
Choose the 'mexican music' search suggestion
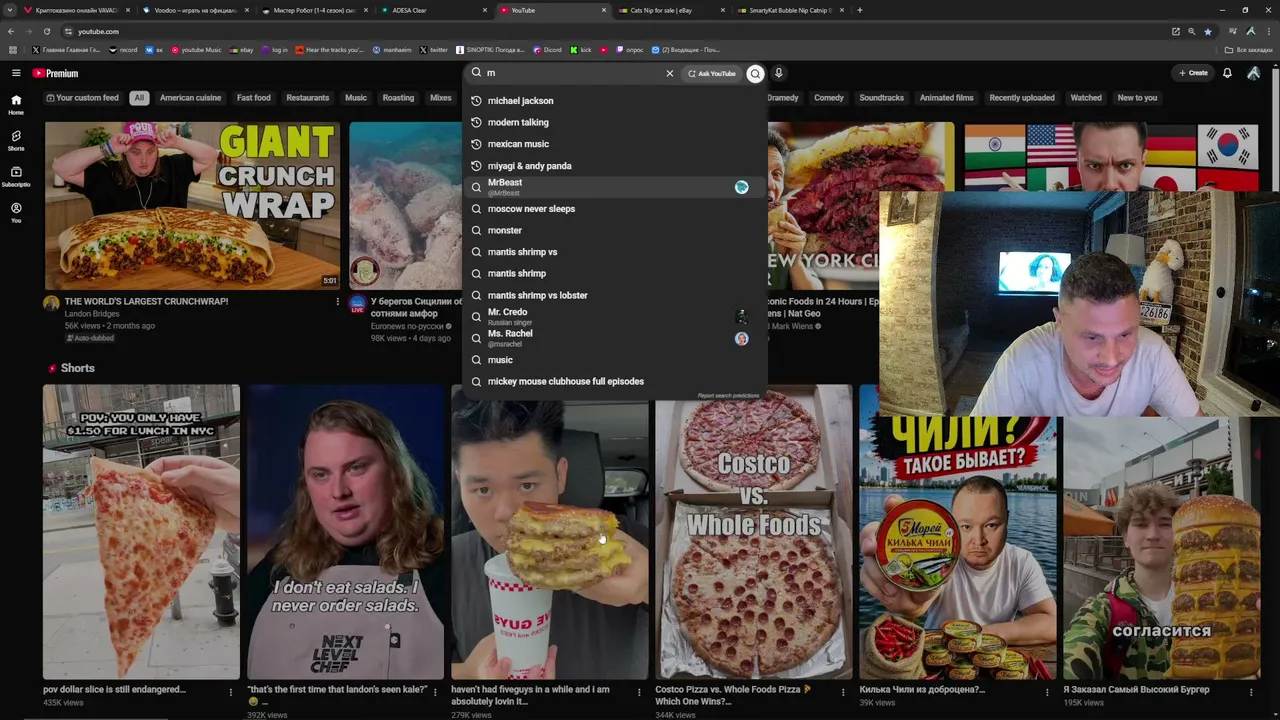[615, 144]
